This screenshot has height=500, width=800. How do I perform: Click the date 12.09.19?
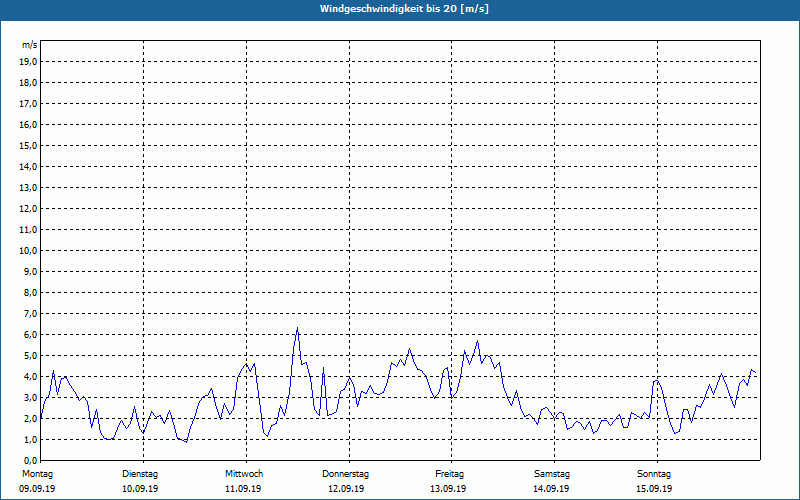click(346, 489)
